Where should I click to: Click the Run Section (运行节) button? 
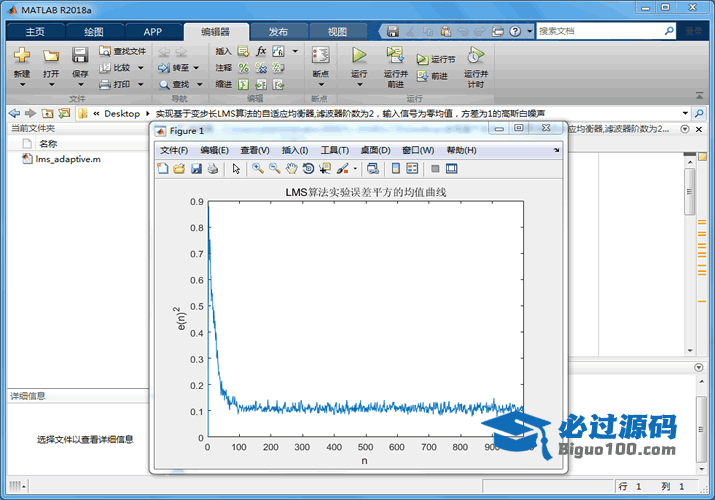point(436,59)
